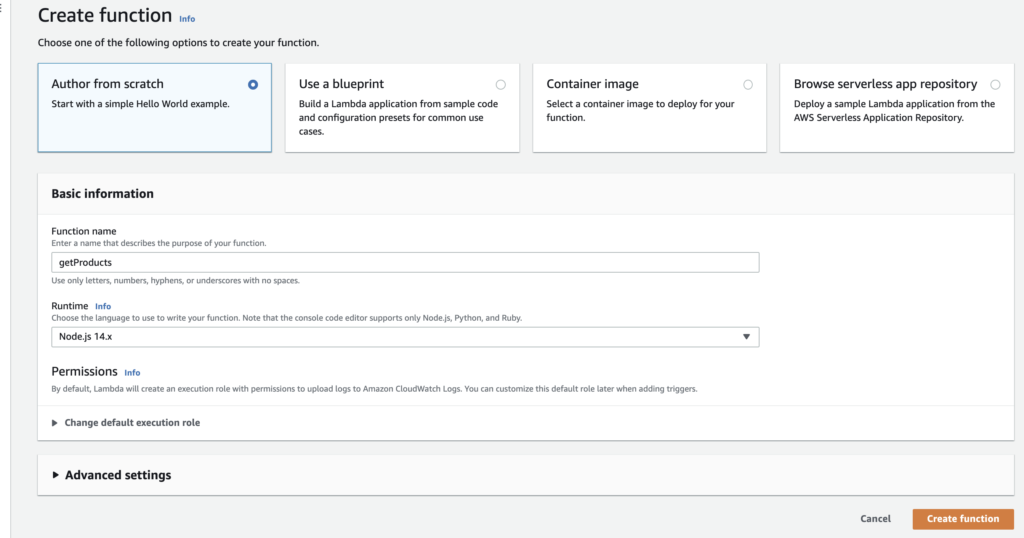
Task: Open Info link next to Create function
Action: [x=187, y=19]
